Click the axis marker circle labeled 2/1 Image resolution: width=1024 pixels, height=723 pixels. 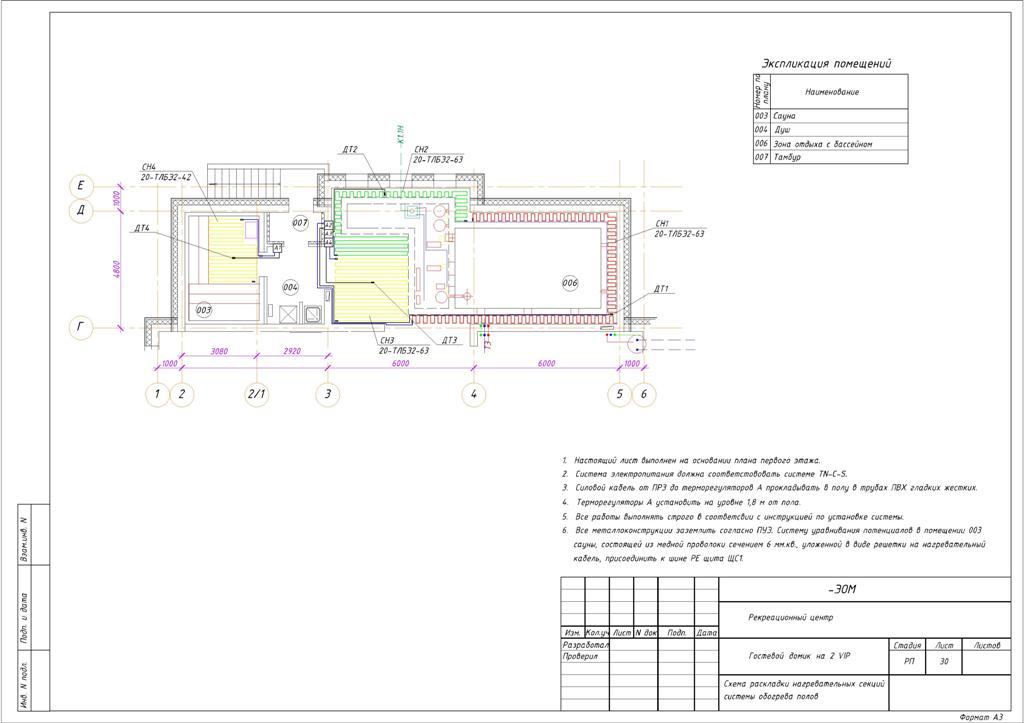(x=257, y=394)
